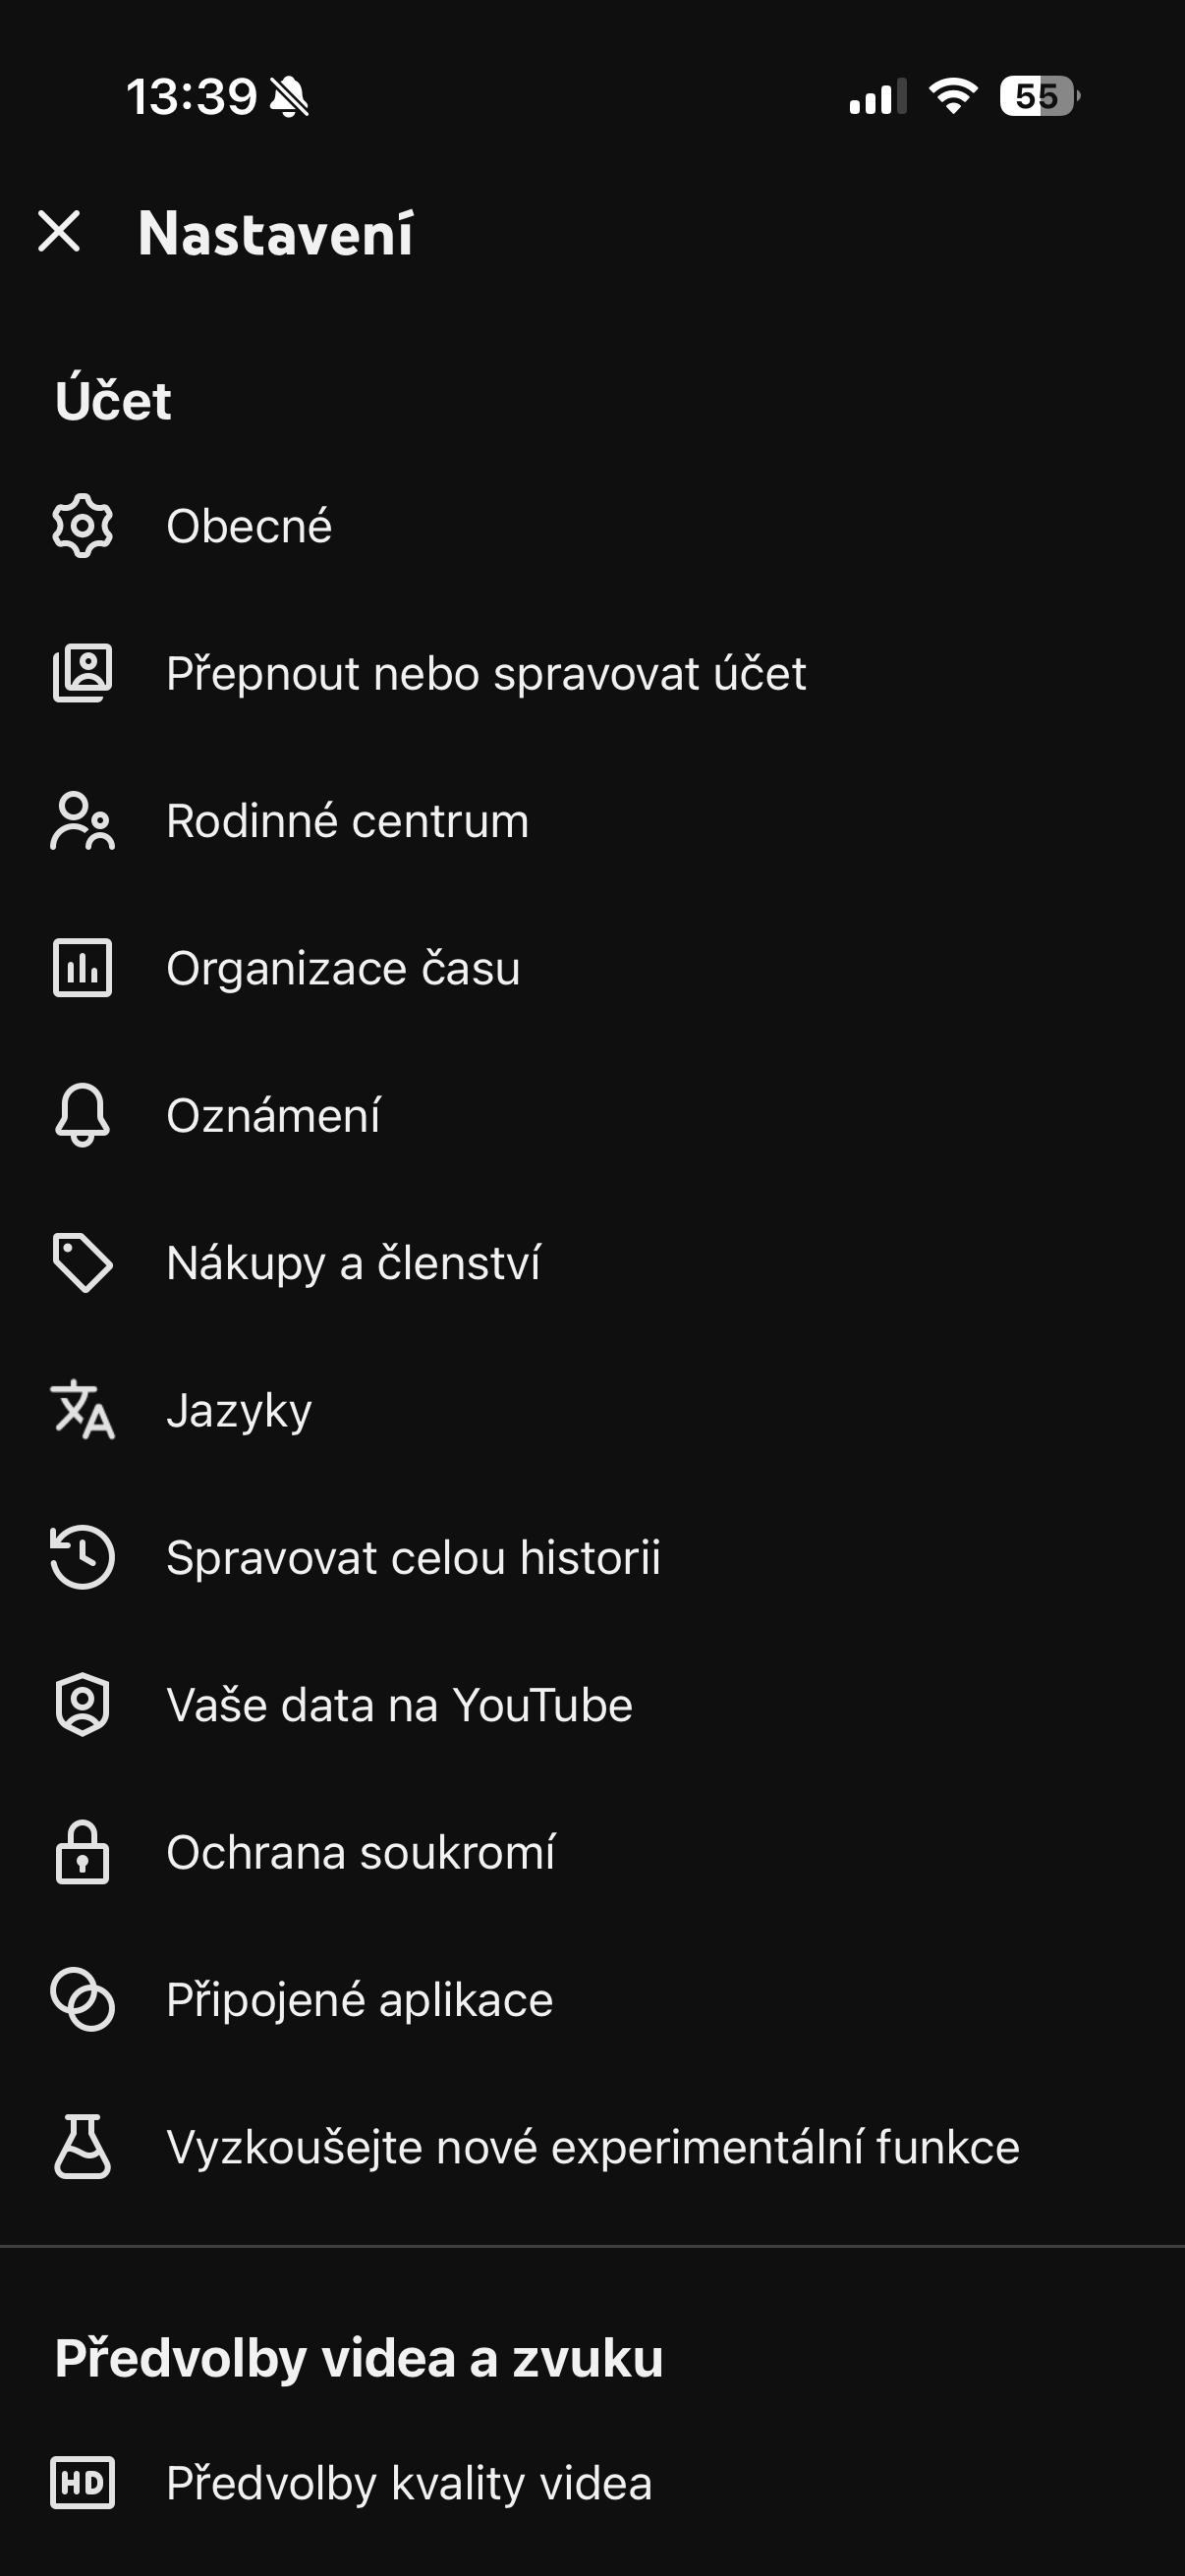The height and width of the screenshot is (2576, 1185).
Task: Tap the account switch icon
Action: tap(82, 673)
